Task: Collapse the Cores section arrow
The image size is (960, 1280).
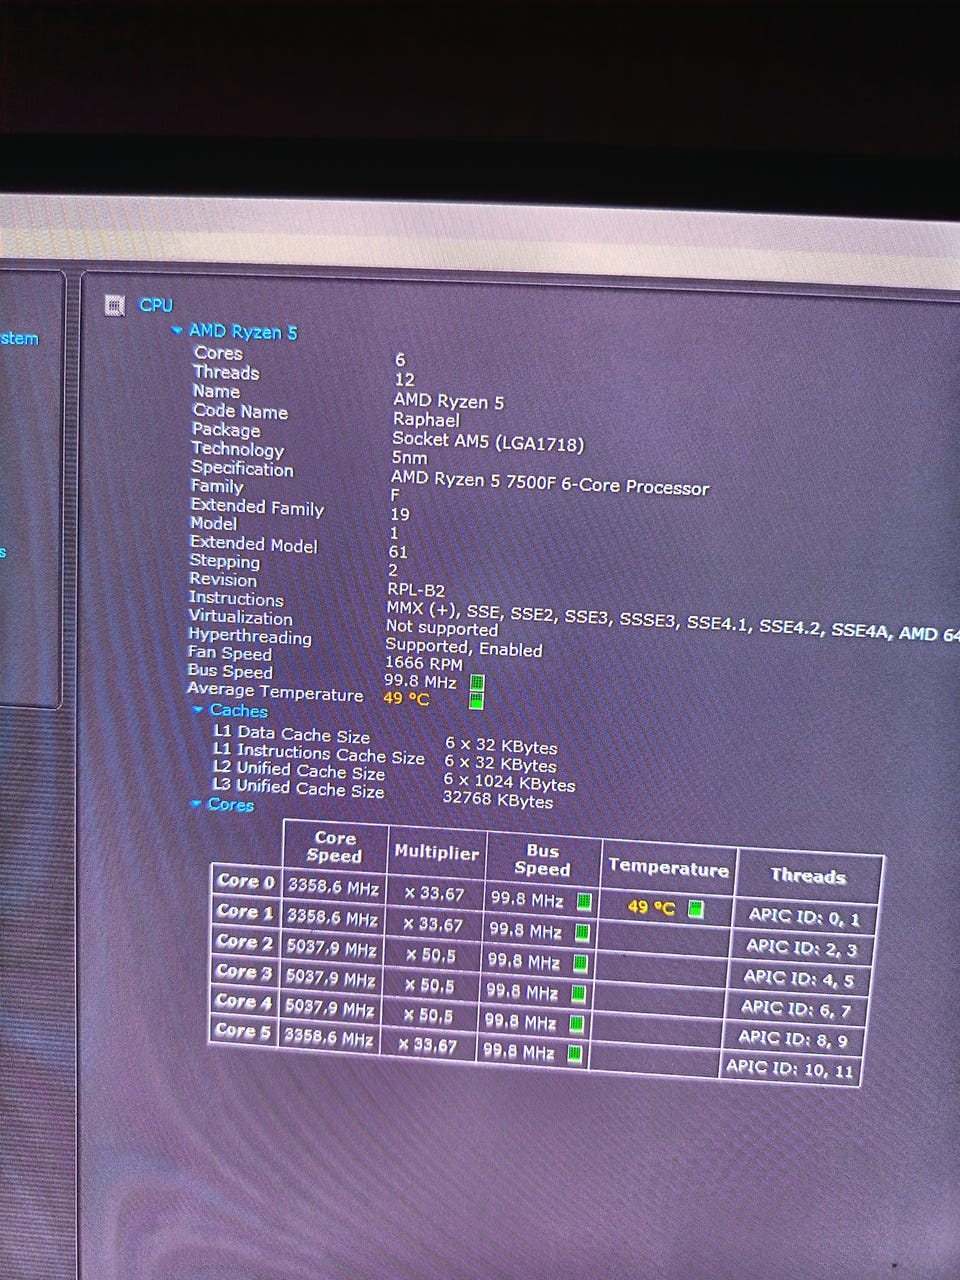Action: point(196,803)
